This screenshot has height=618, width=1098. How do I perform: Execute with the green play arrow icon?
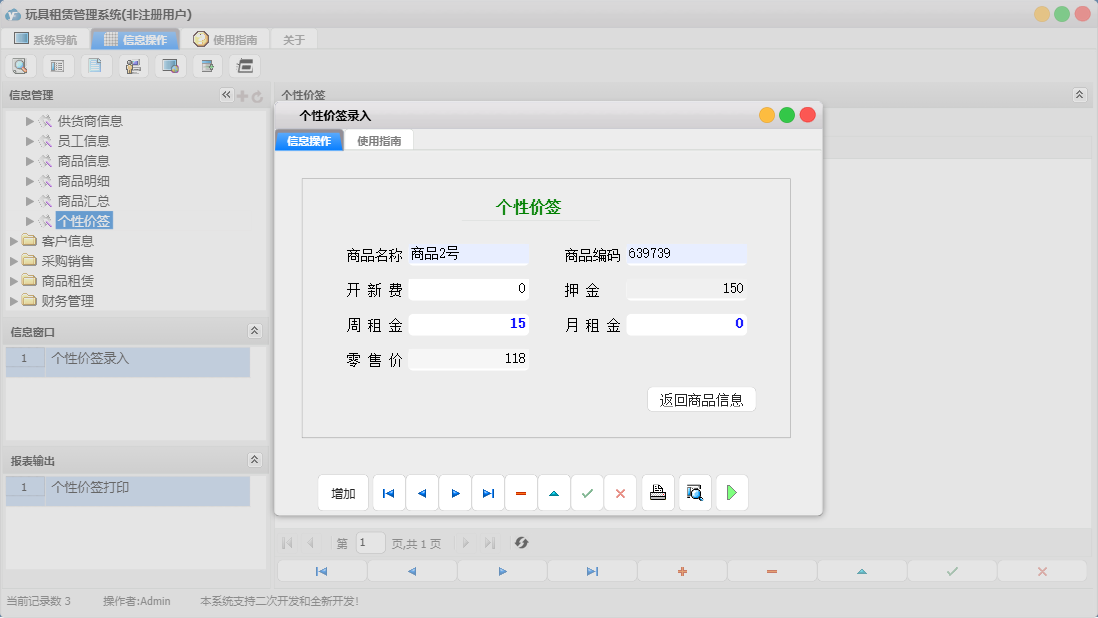pyautogui.click(x=731, y=492)
